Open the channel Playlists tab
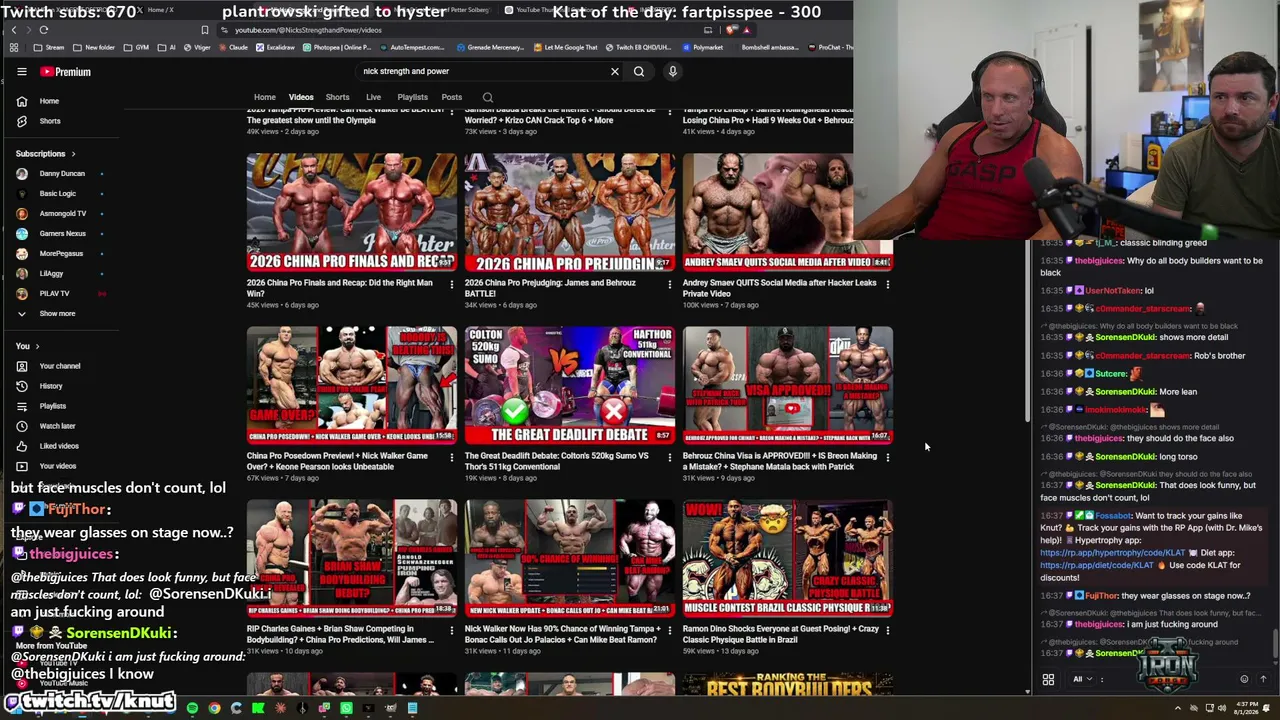This screenshot has width=1280, height=720. point(412,98)
